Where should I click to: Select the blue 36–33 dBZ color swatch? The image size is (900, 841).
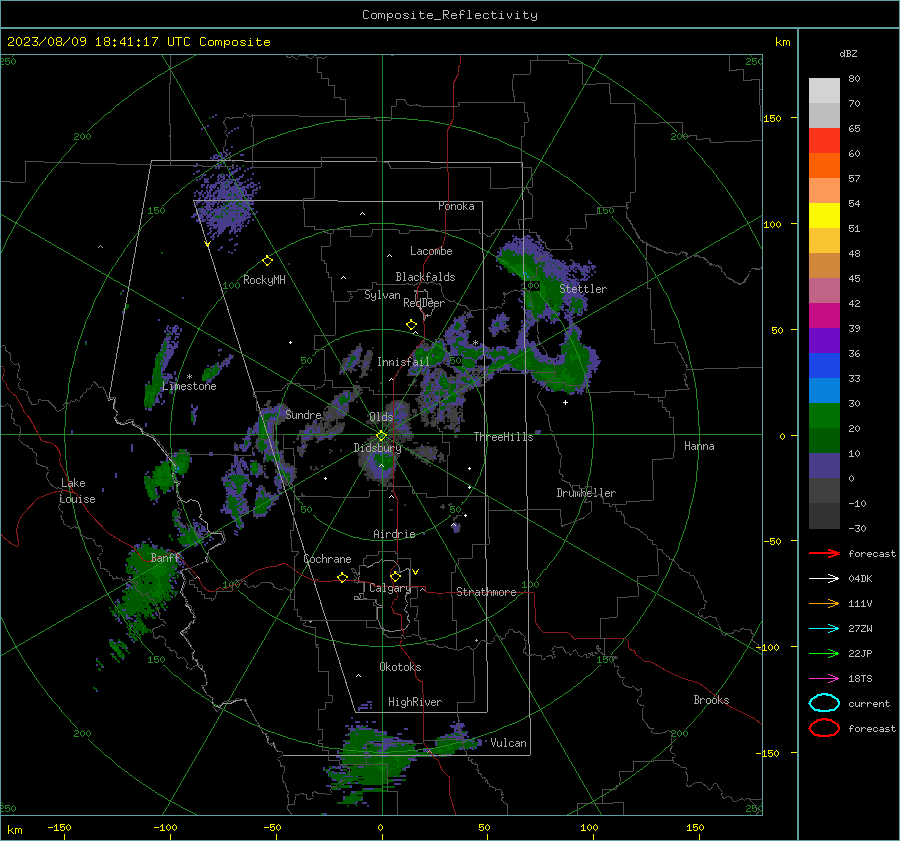click(x=824, y=366)
